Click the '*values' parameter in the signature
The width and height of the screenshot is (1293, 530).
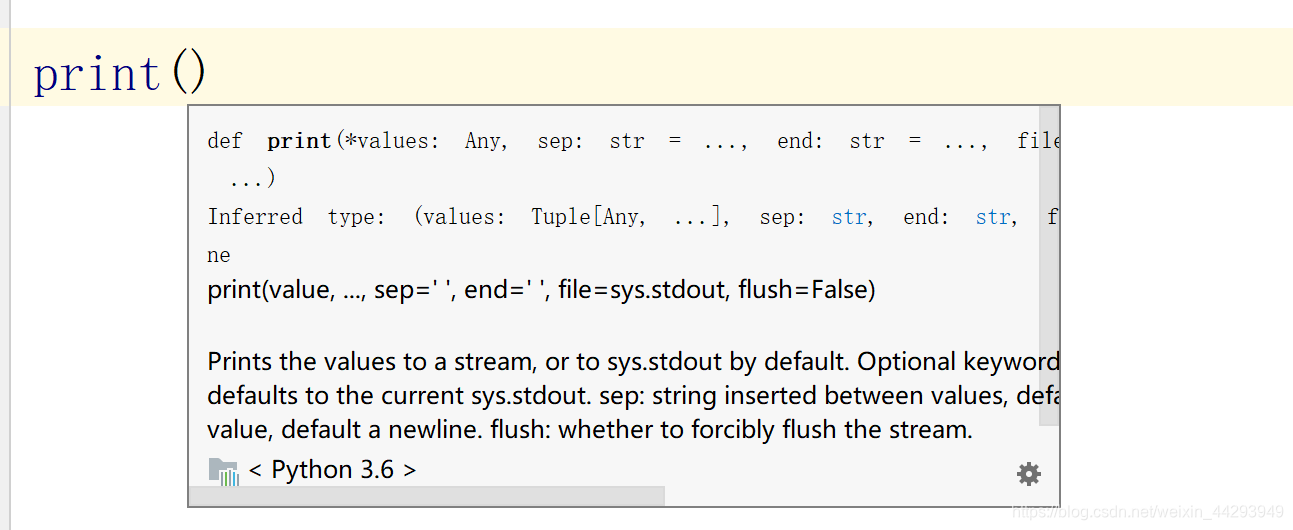(x=390, y=141)
